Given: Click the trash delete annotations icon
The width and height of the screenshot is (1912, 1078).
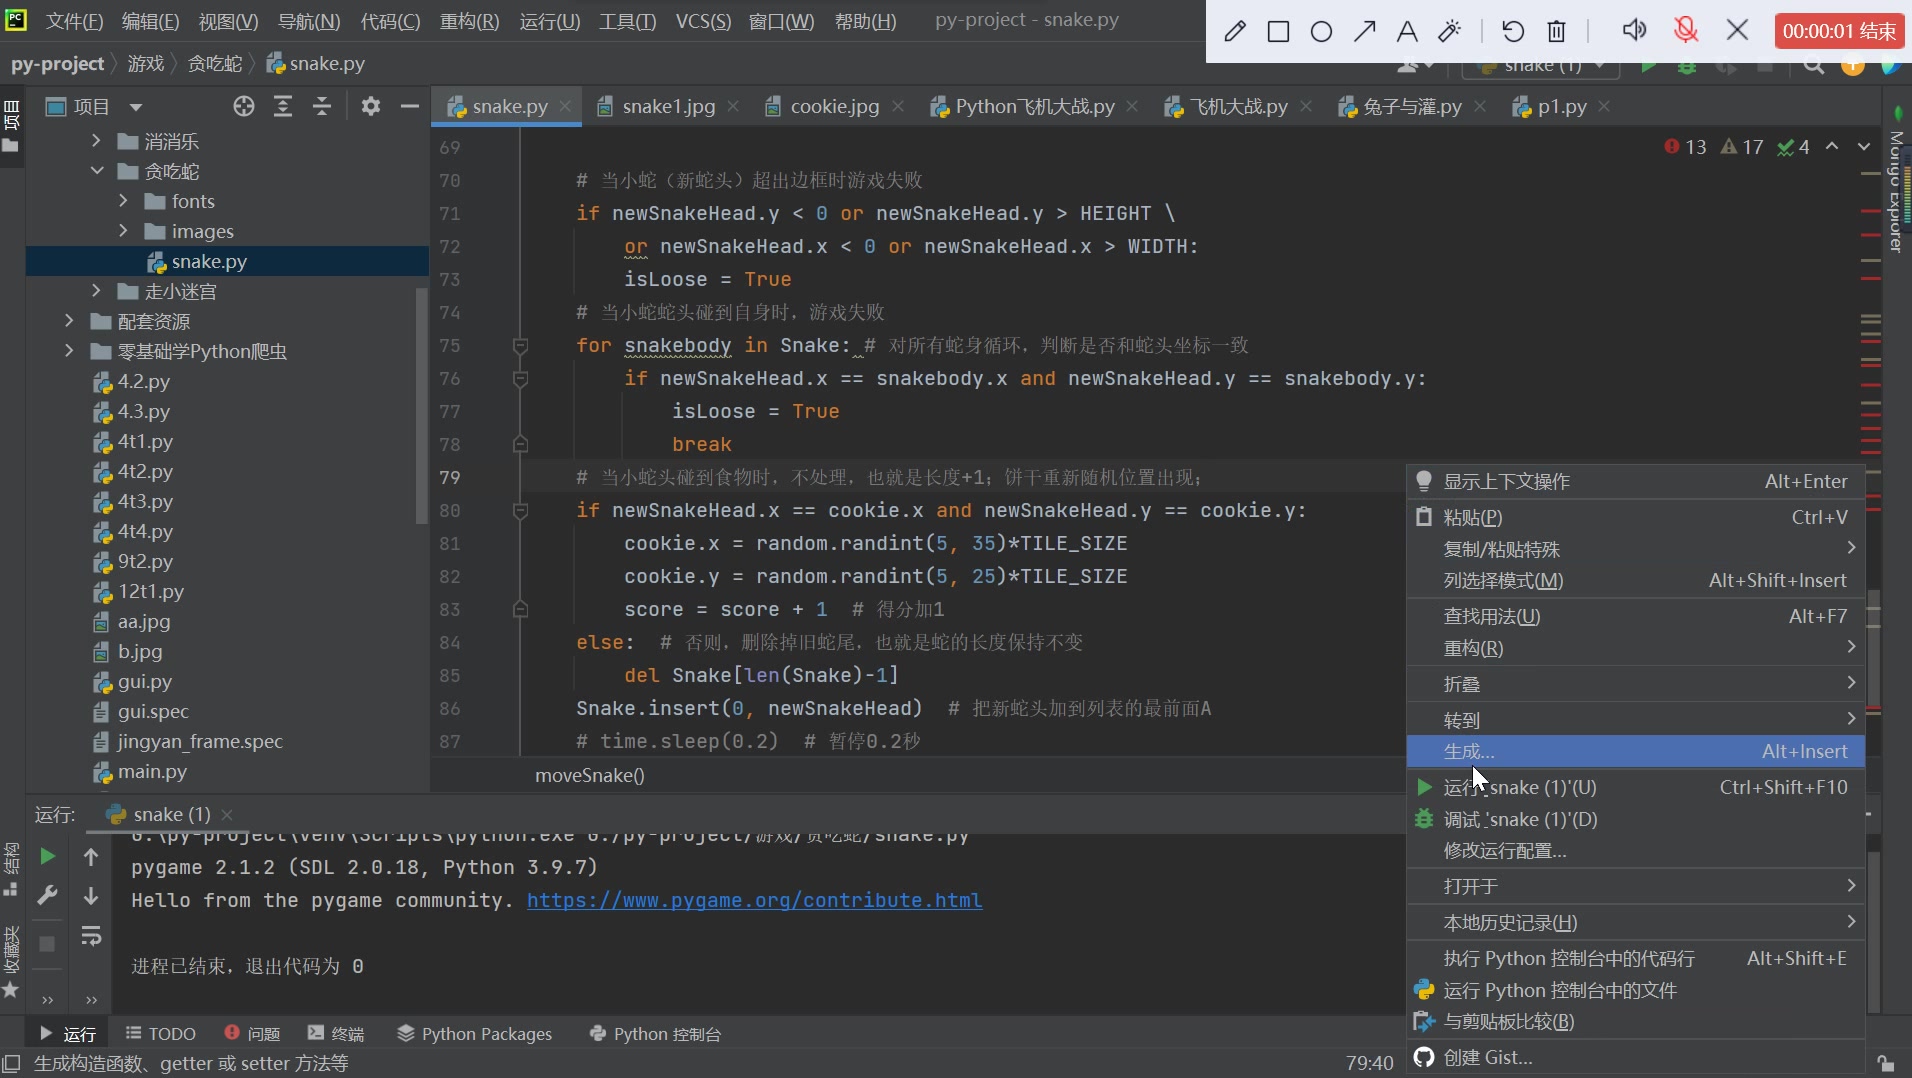Looking at the screenshot, I should (x=1556, y=32).
